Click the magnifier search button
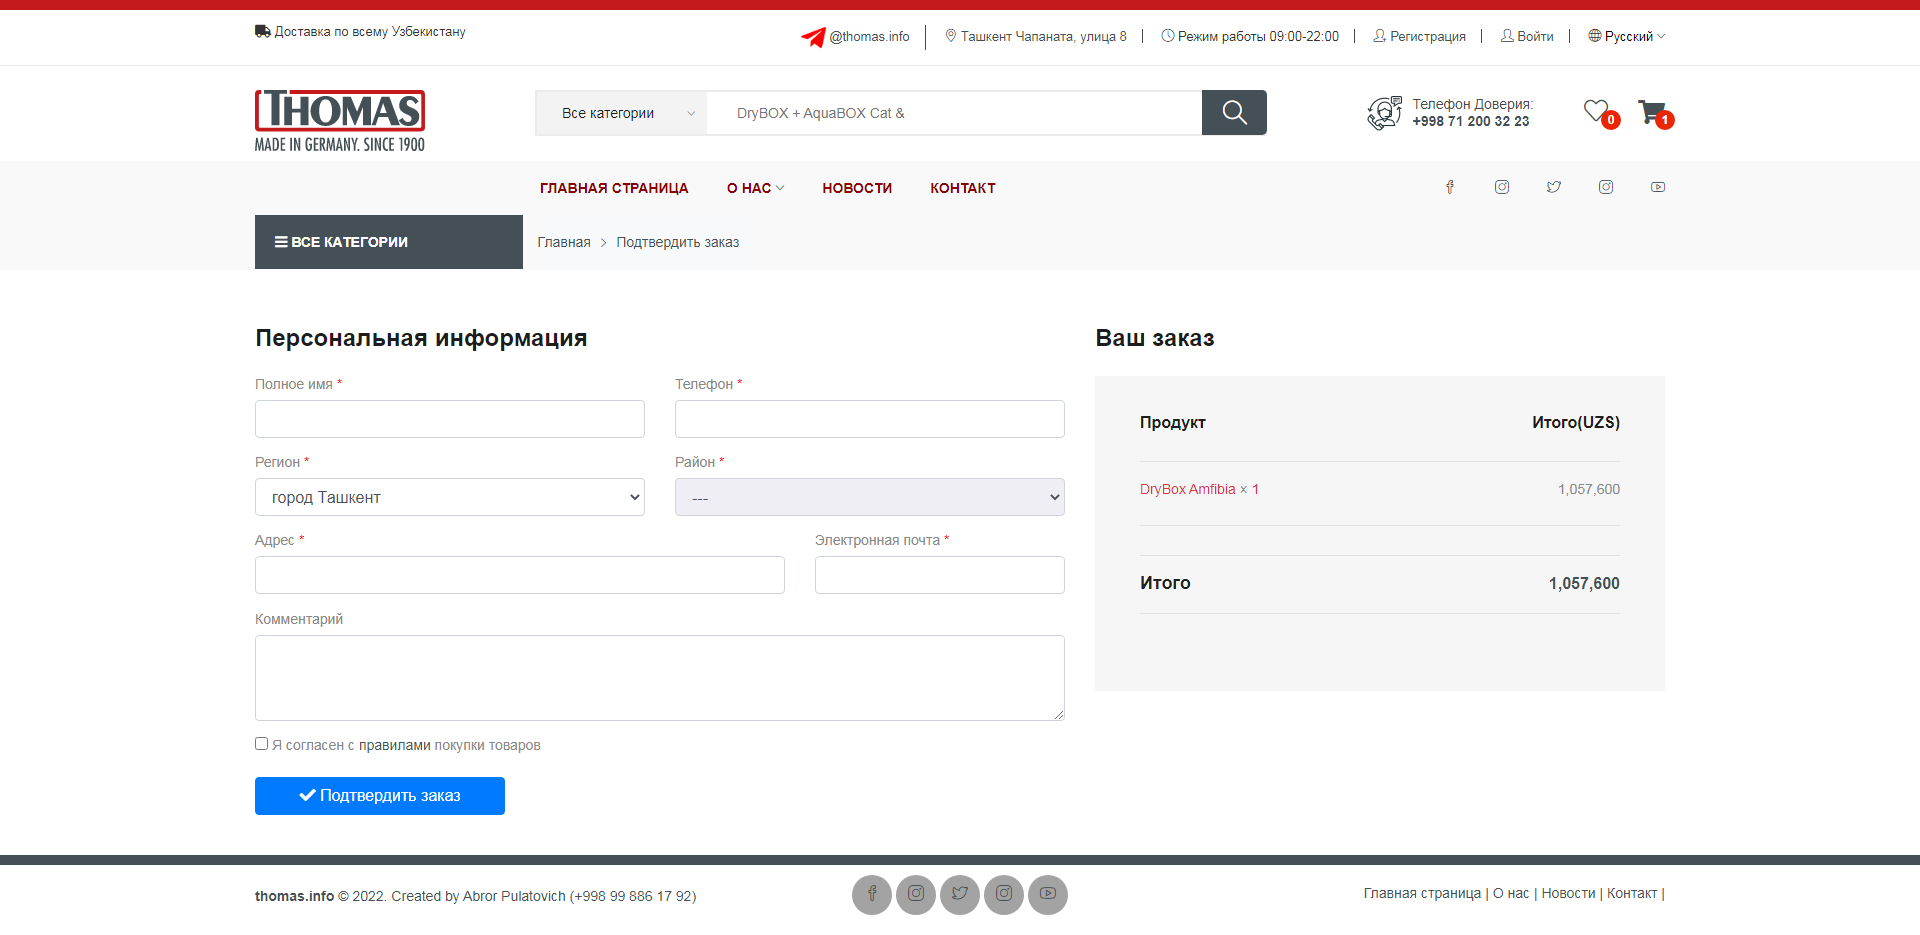This screenshot has height=935, width=1920. click(x=1234, y=113)
